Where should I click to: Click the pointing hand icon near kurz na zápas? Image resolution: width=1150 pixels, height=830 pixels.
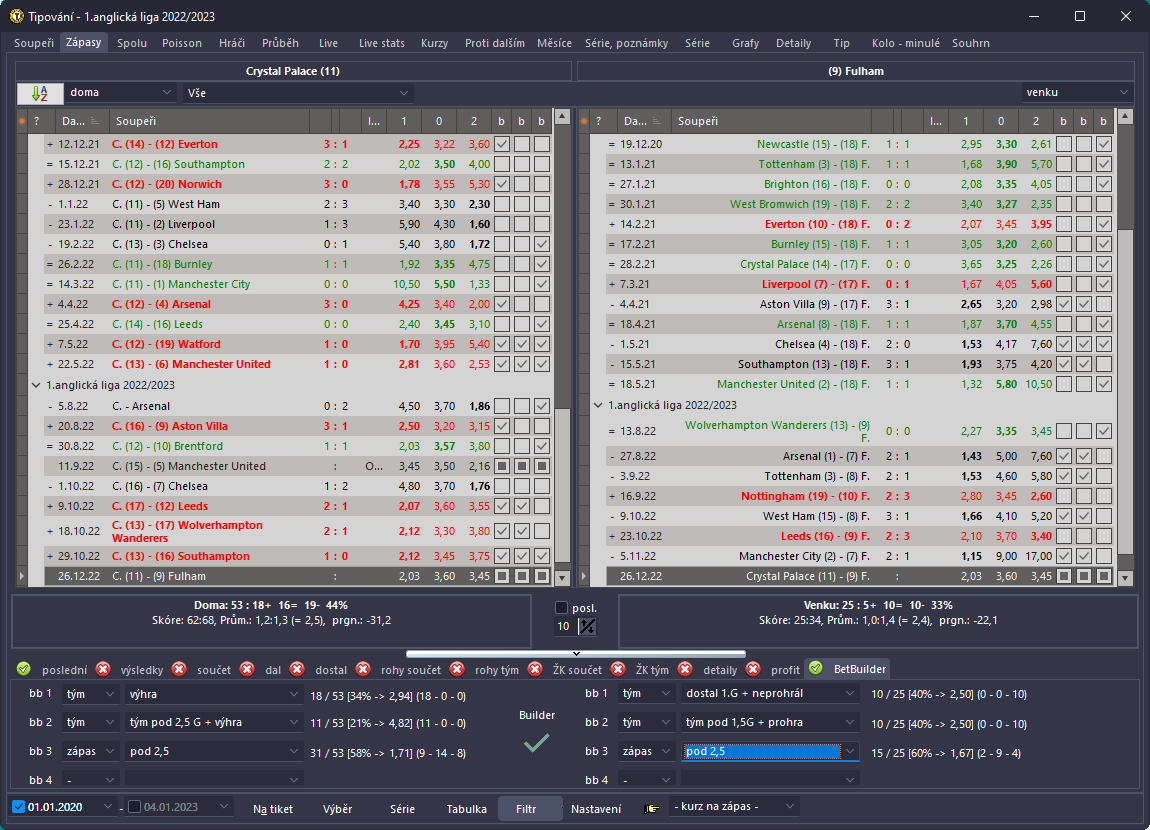(x=651, y=808)
